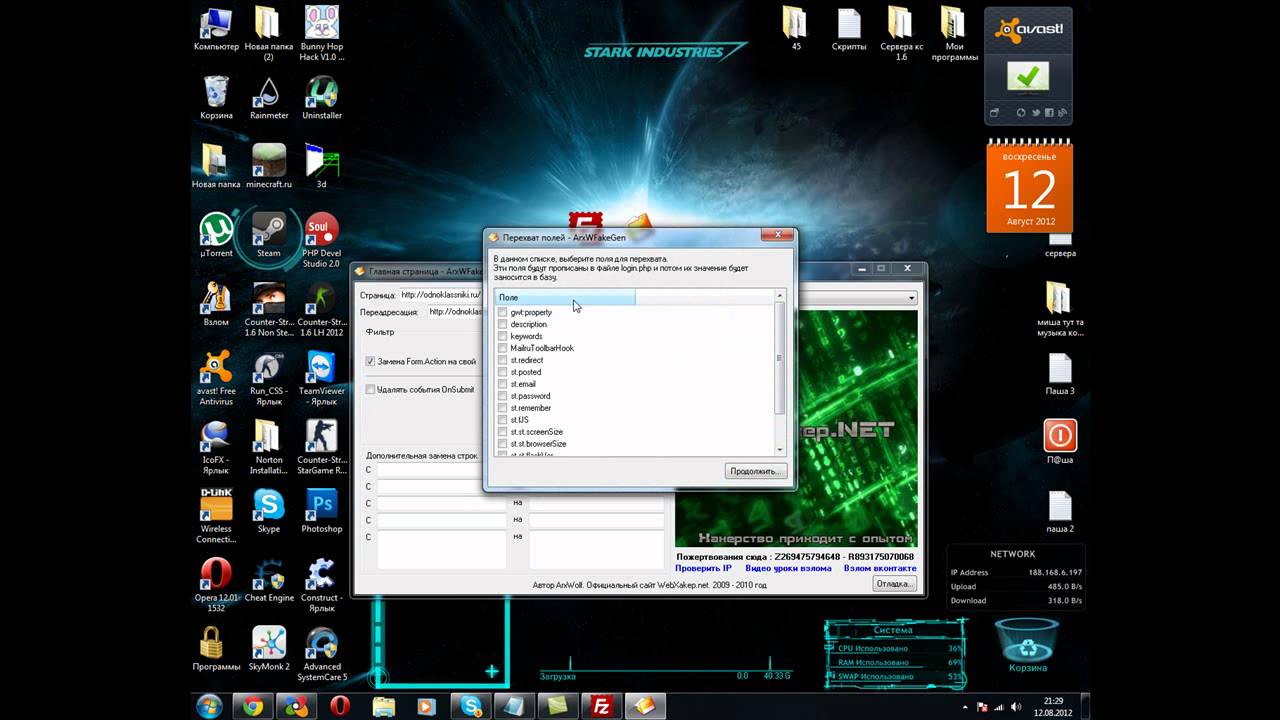Viewport: 1280px width, 720px height.
Task: Open the Скрипты file on the desktop
Action: (x=849, y=30)
